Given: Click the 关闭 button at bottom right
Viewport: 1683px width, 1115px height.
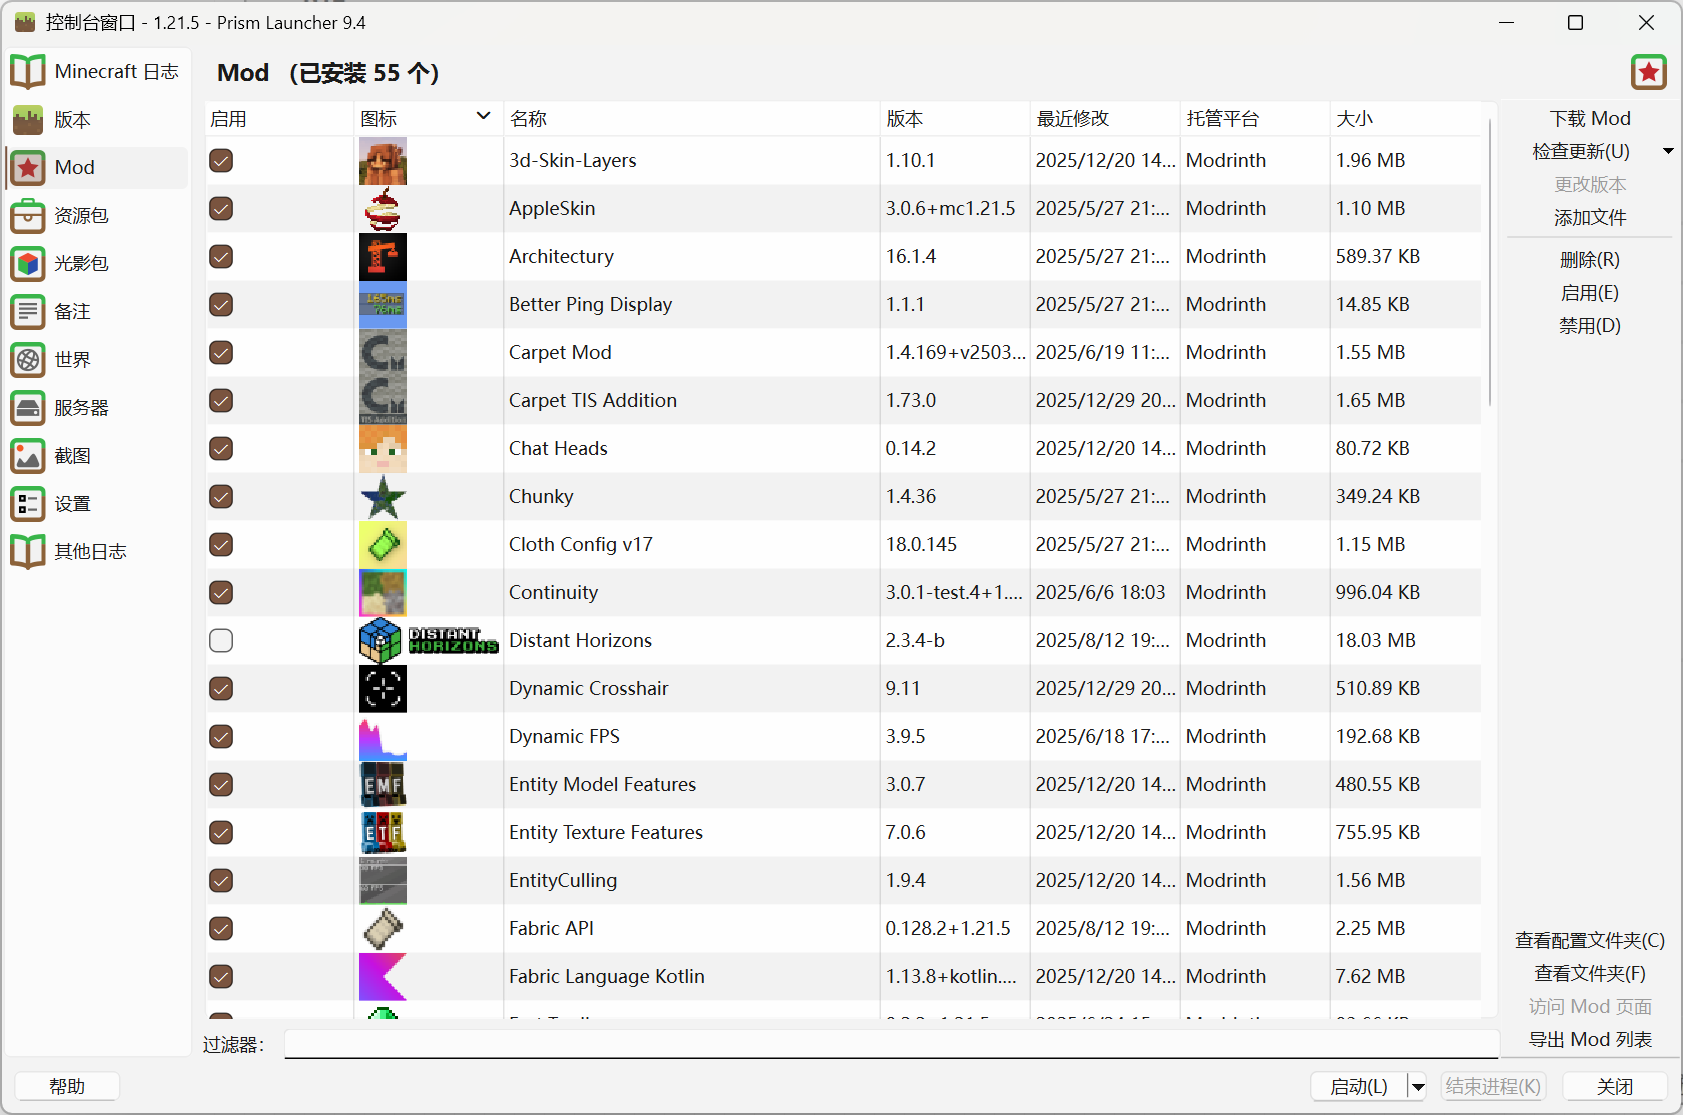Looking at the screenshot, I should click(1615, 1087).
